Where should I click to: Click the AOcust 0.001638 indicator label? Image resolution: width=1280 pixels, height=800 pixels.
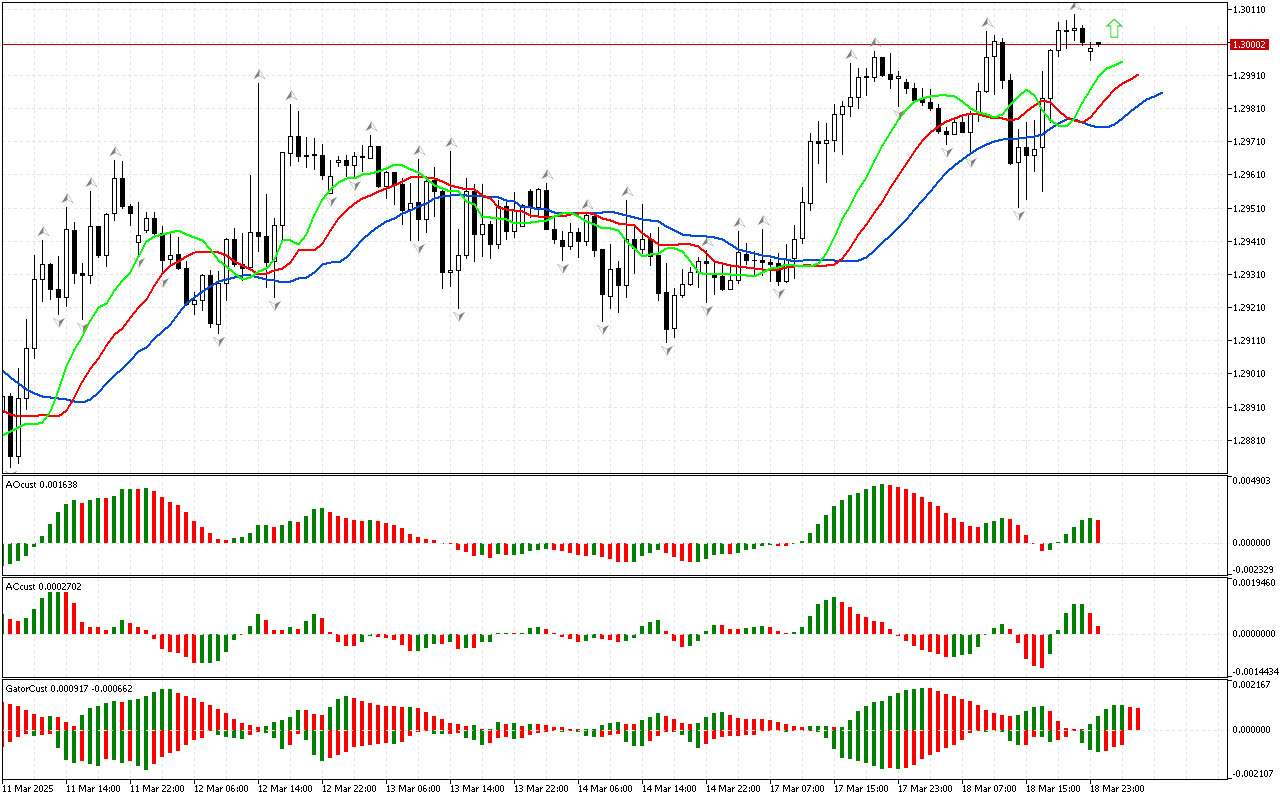point(42,484)
